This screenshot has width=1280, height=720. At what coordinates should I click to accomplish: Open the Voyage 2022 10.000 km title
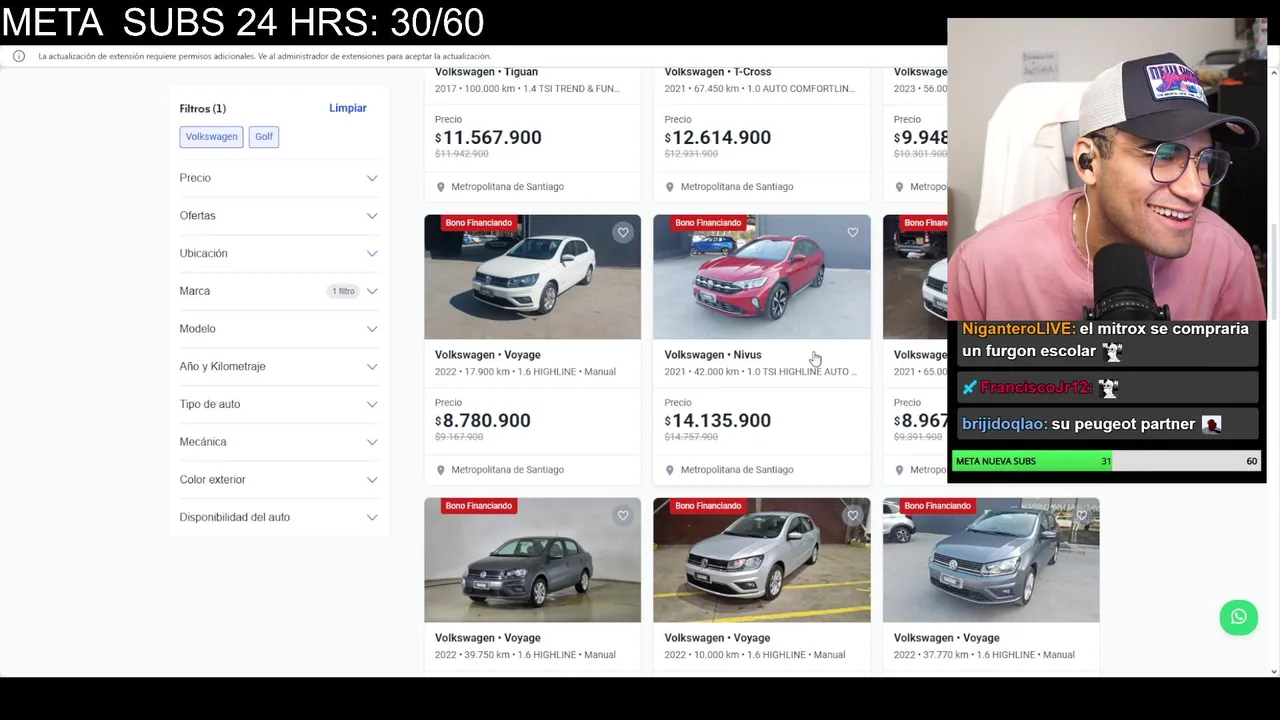(x=717, y=638)
